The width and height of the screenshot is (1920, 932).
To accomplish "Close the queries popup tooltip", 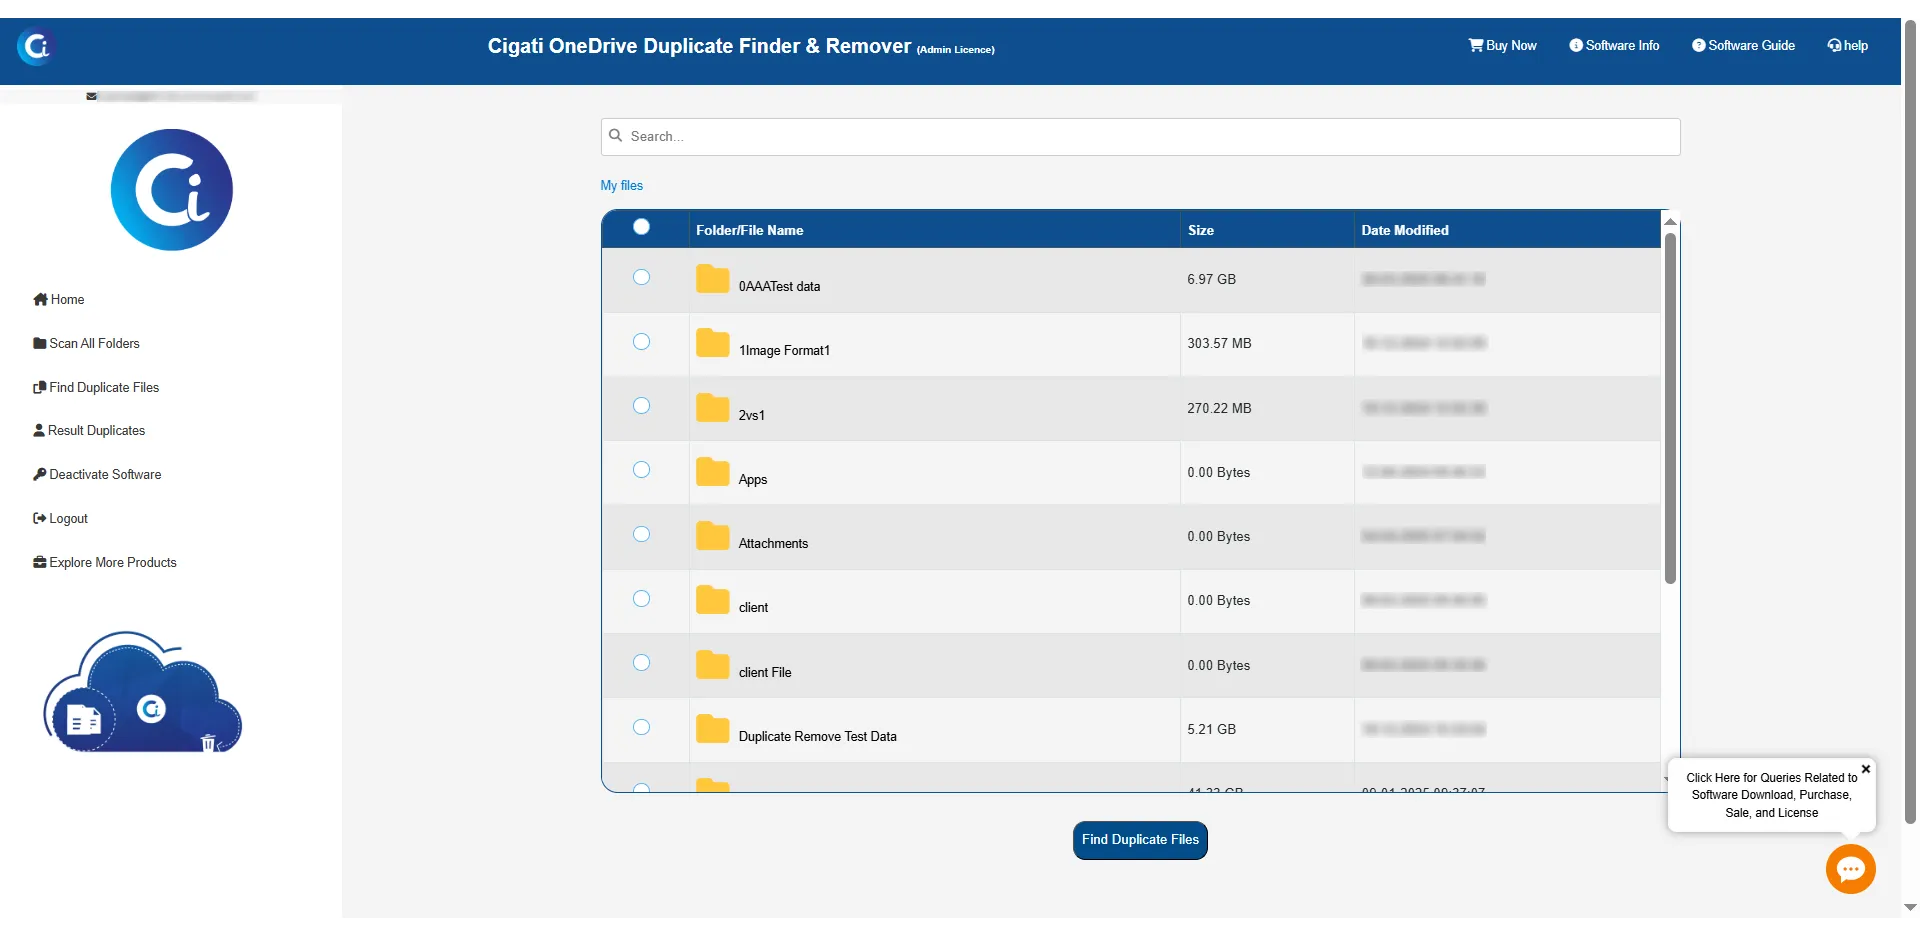I will (1866, 769).
